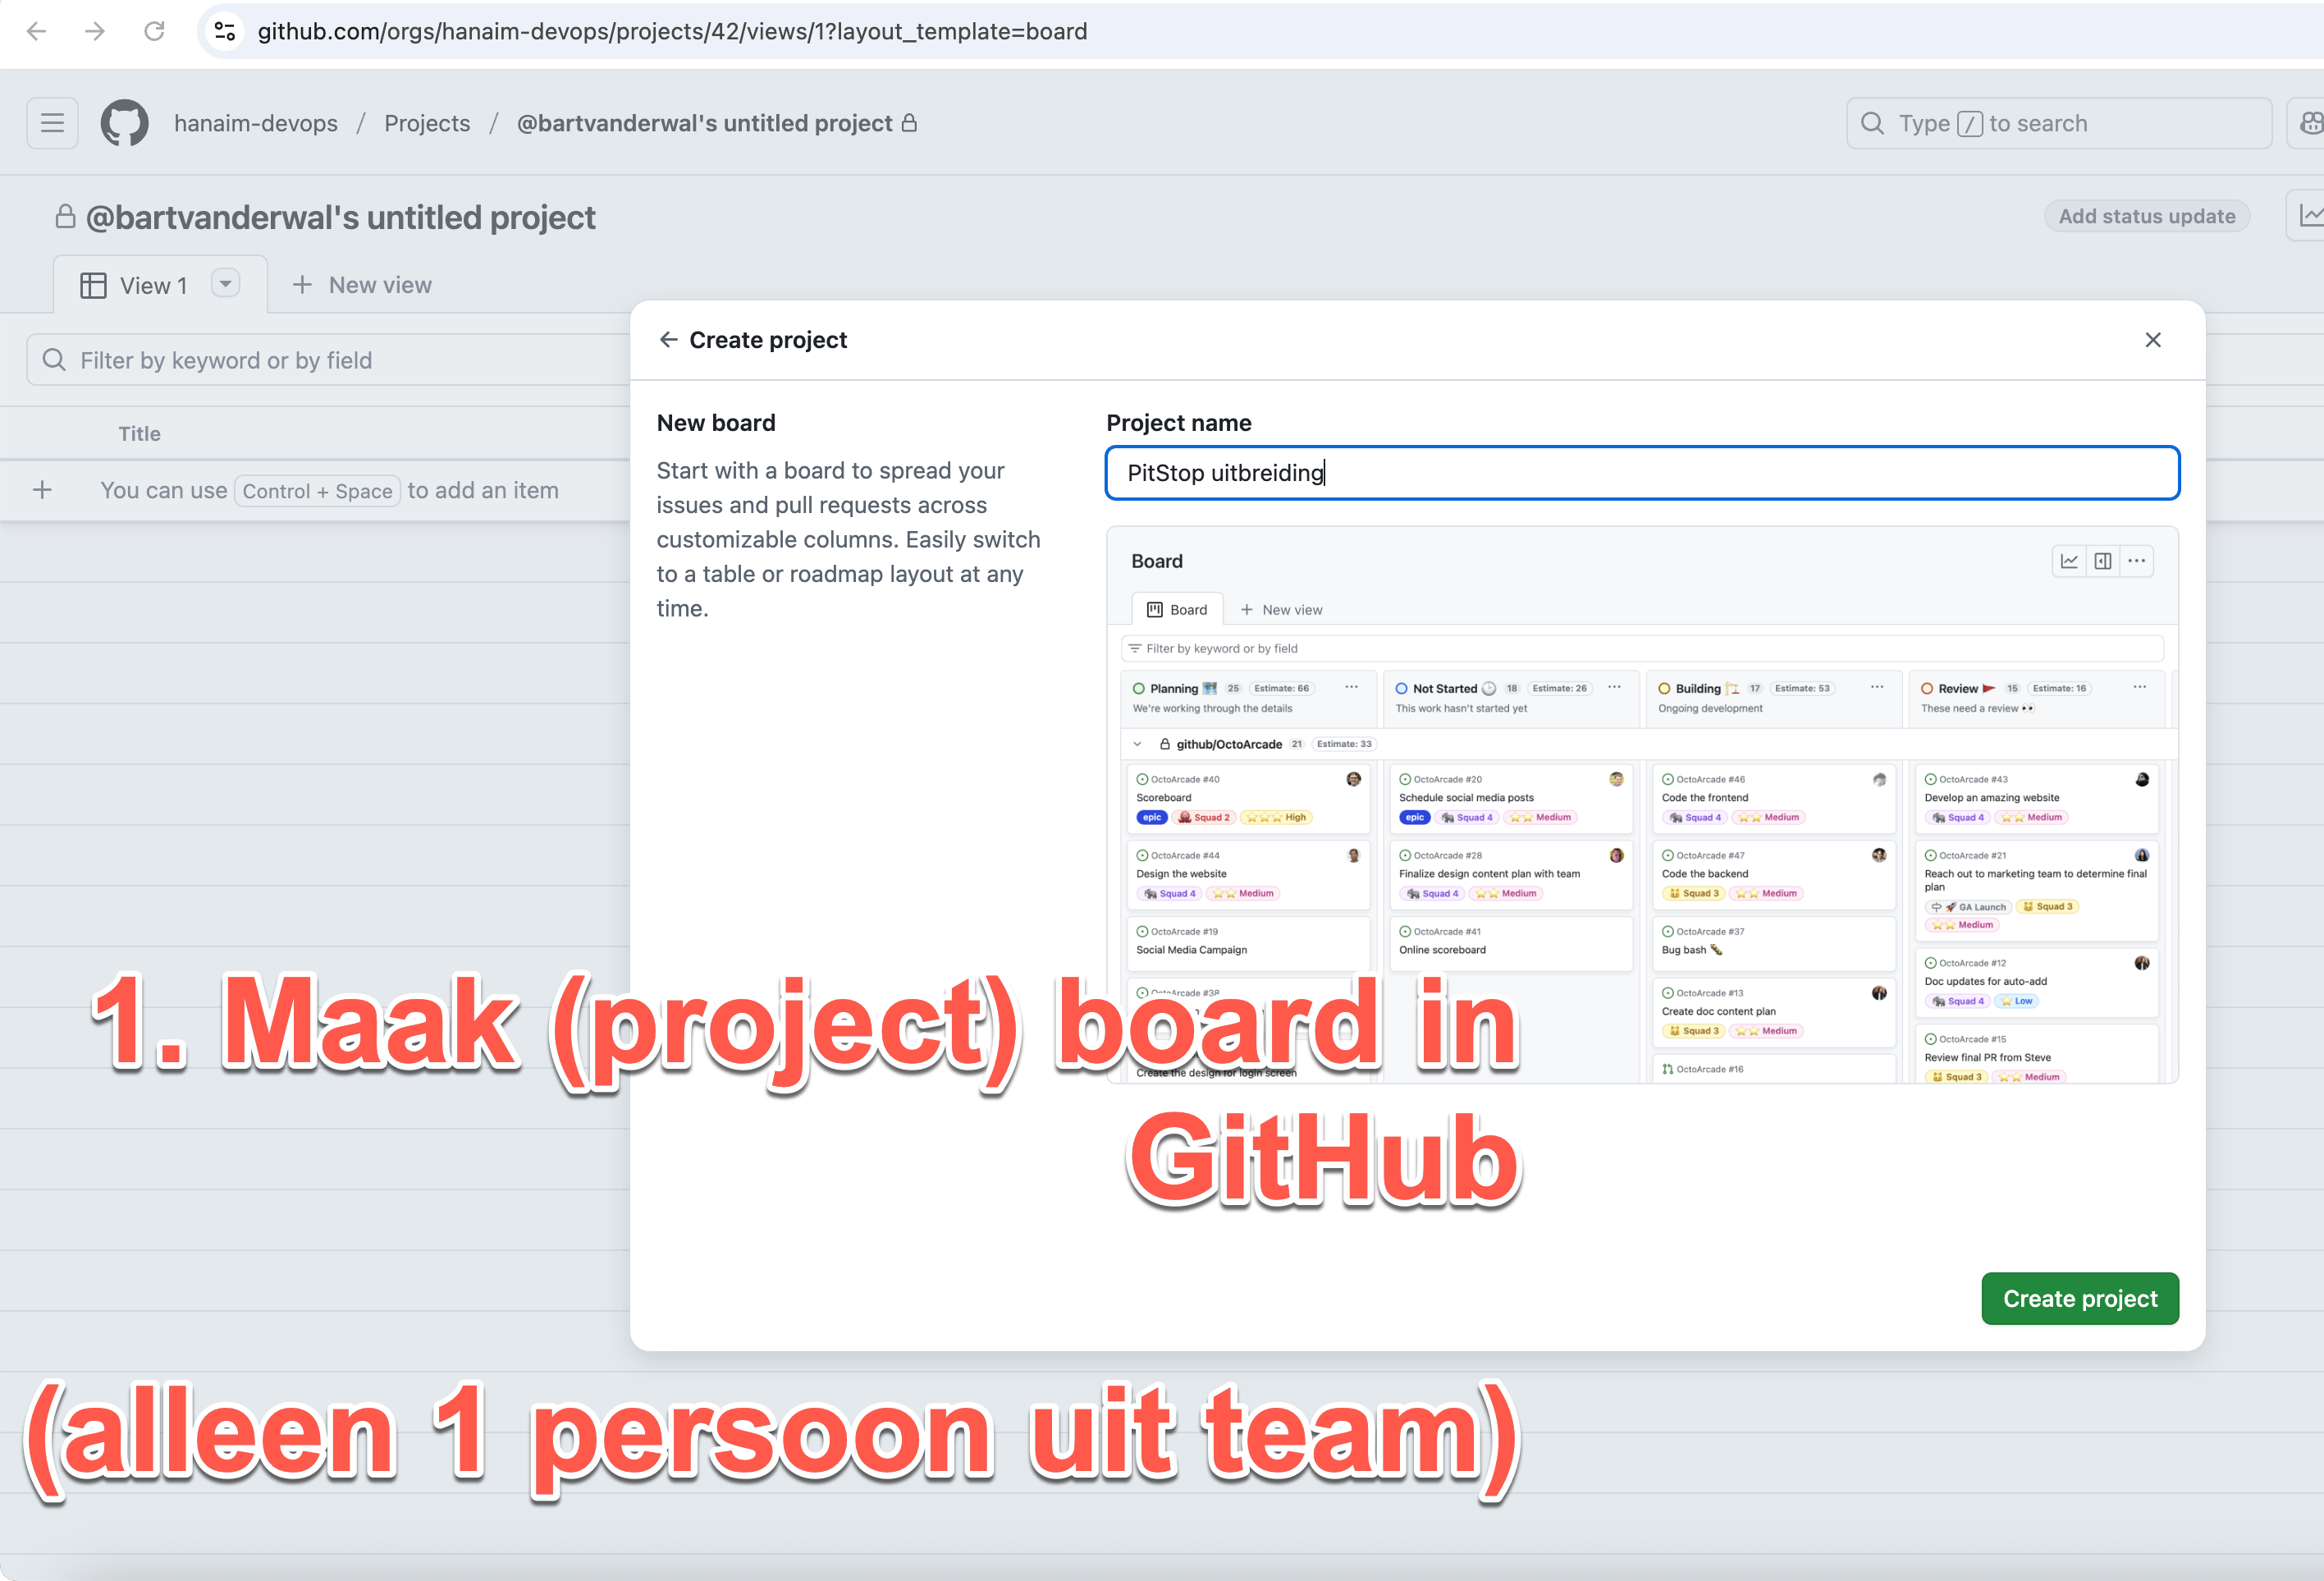The height and width of the screenshot is (1581, 2324).
Task: Collapse the github/OctoArcade group
Action: 1138,744
